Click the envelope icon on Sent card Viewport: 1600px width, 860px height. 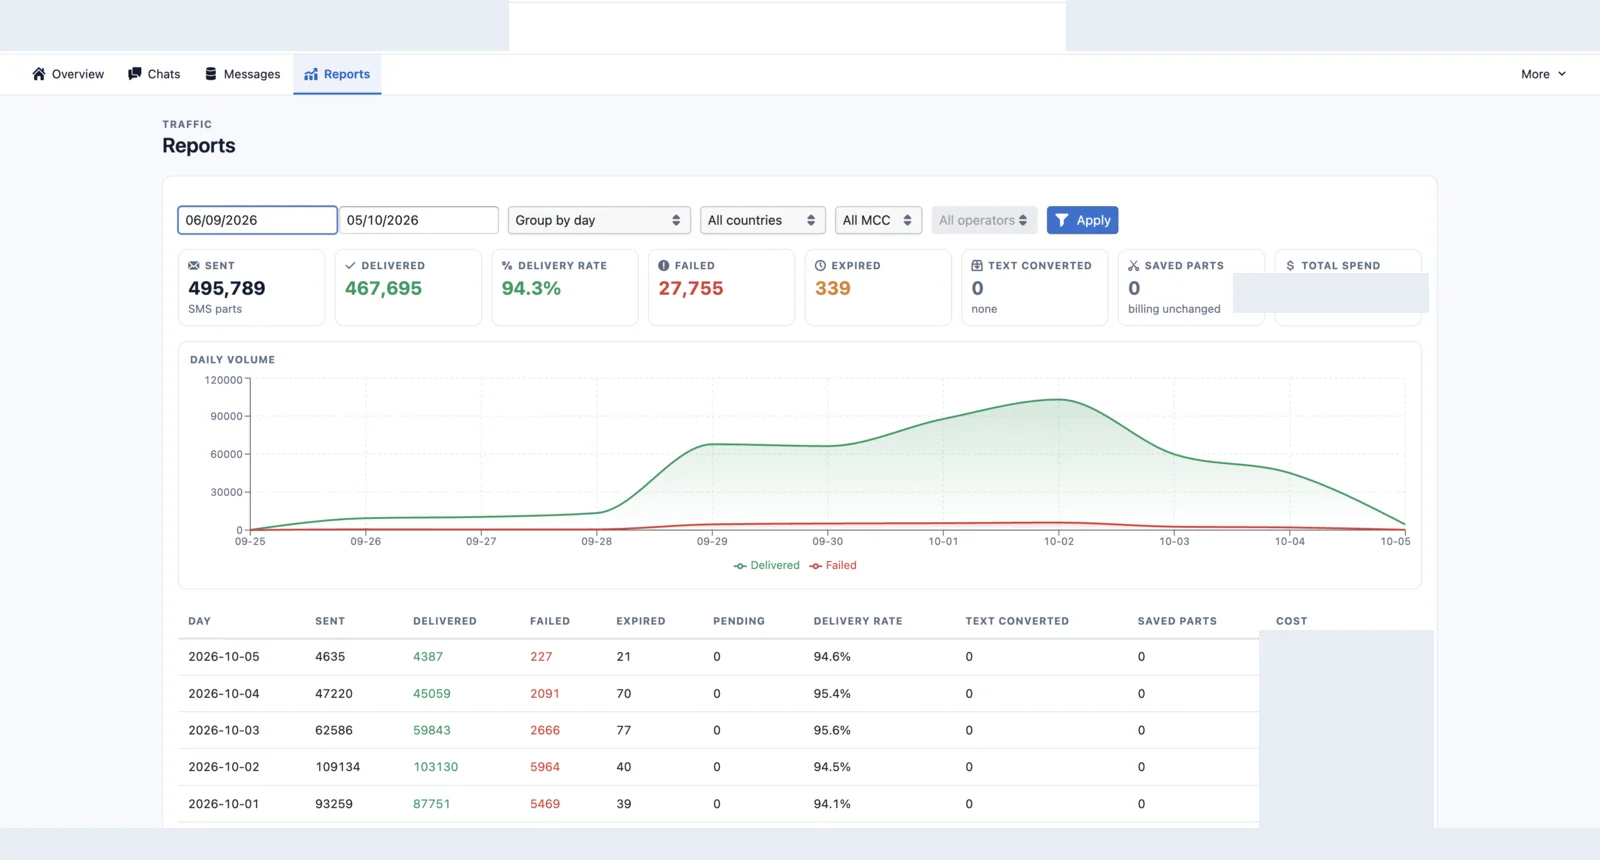point(194,266)
